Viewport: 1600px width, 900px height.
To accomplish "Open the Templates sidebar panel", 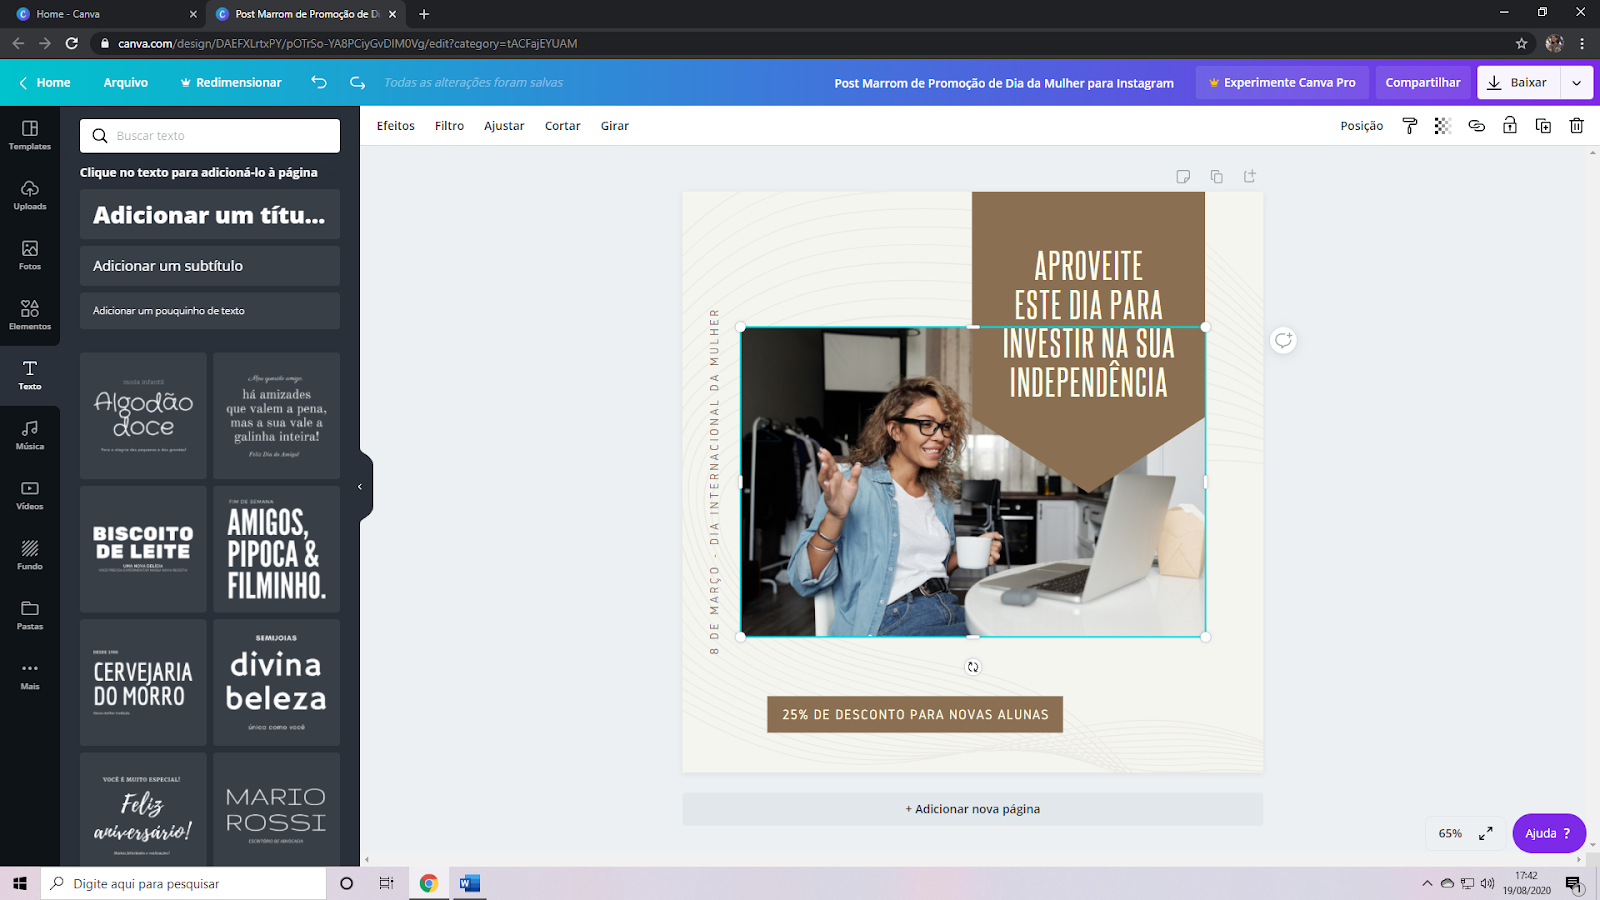I will (30, 135).
